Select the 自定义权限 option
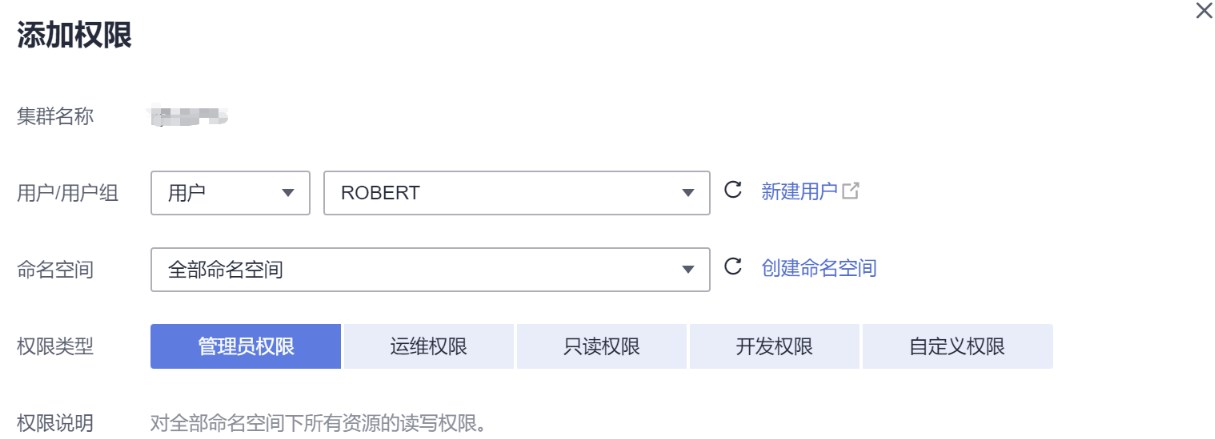 (957, 346)
